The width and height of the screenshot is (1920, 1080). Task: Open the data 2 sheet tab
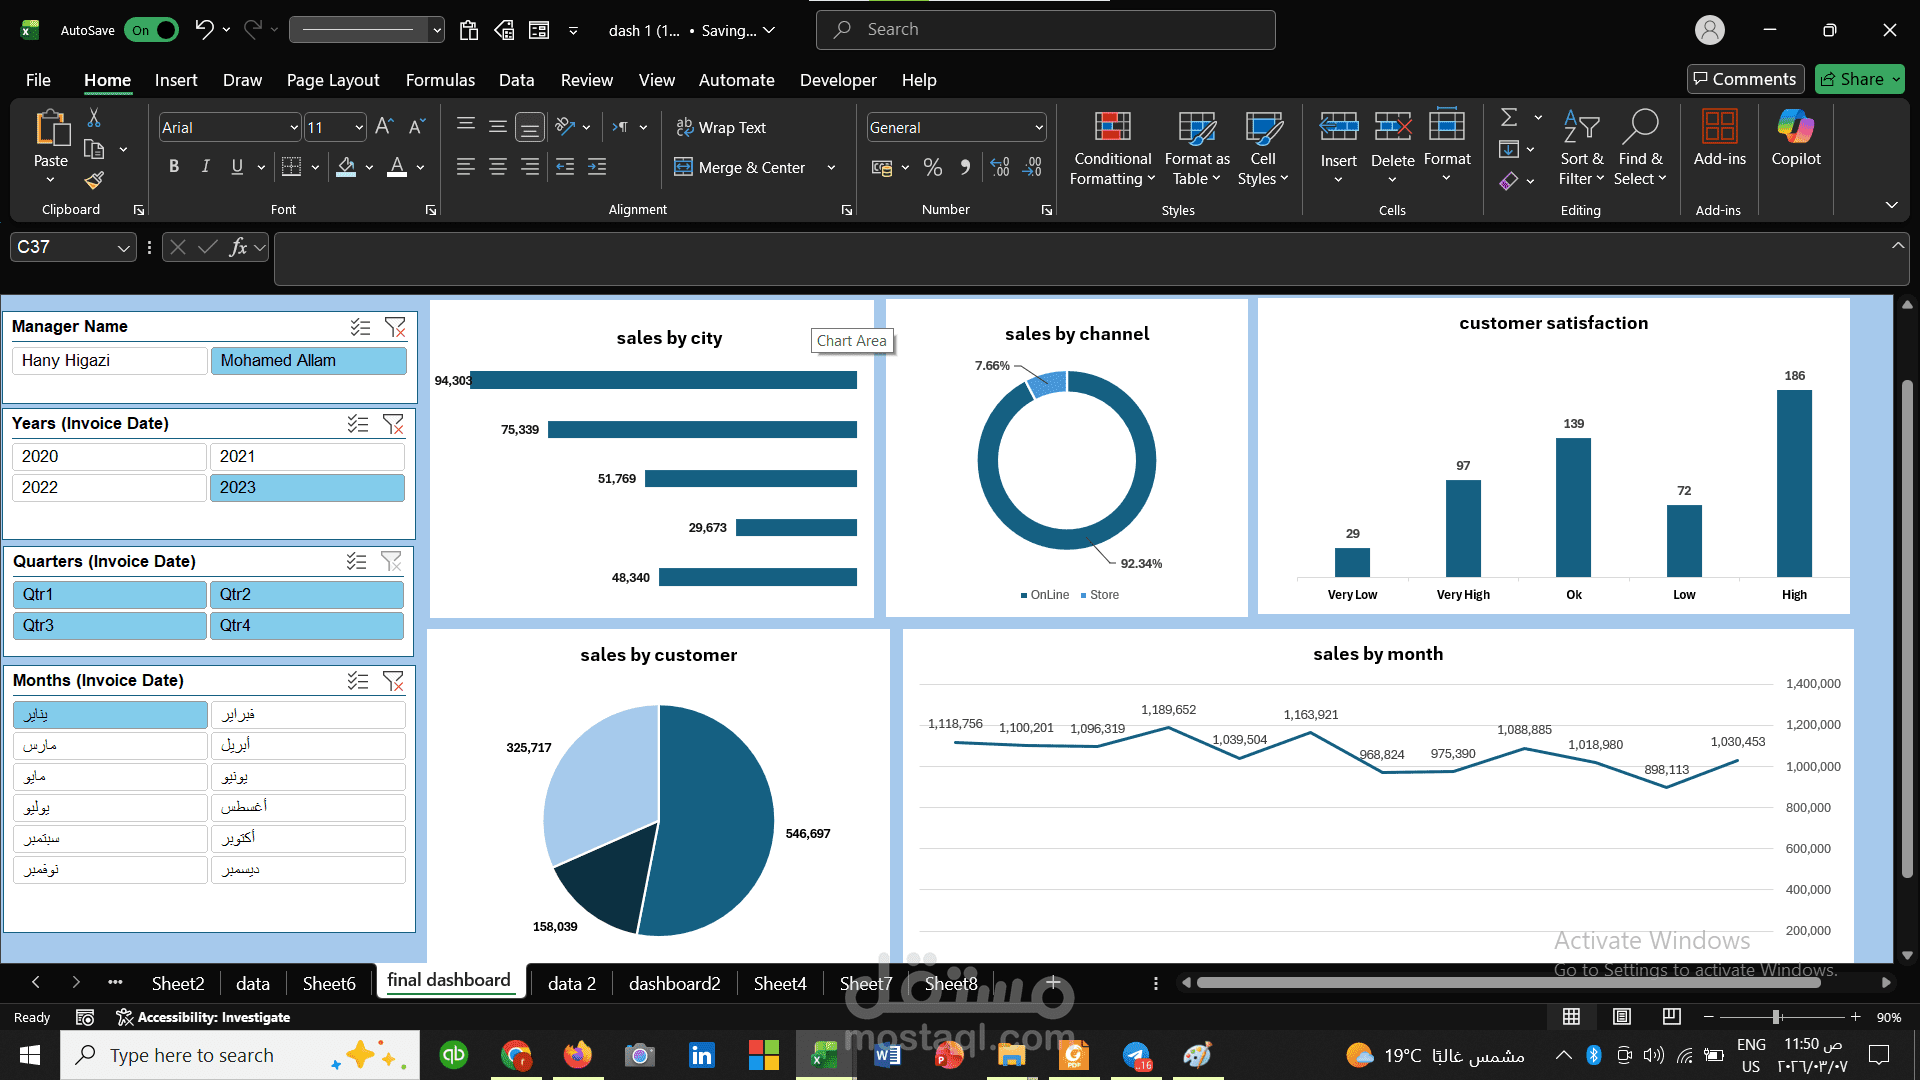pos(572,983)
